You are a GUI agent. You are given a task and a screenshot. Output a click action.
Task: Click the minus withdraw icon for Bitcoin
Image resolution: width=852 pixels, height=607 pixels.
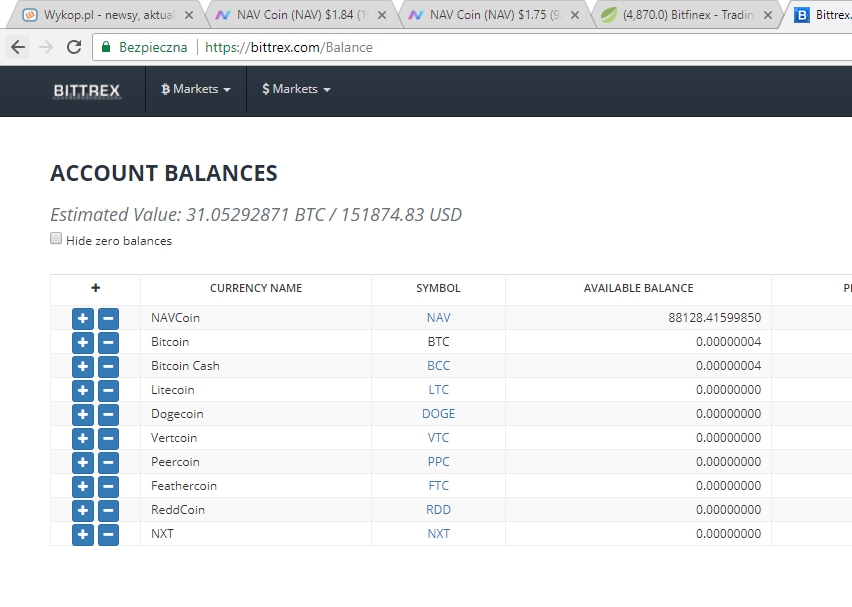(108, 342)
